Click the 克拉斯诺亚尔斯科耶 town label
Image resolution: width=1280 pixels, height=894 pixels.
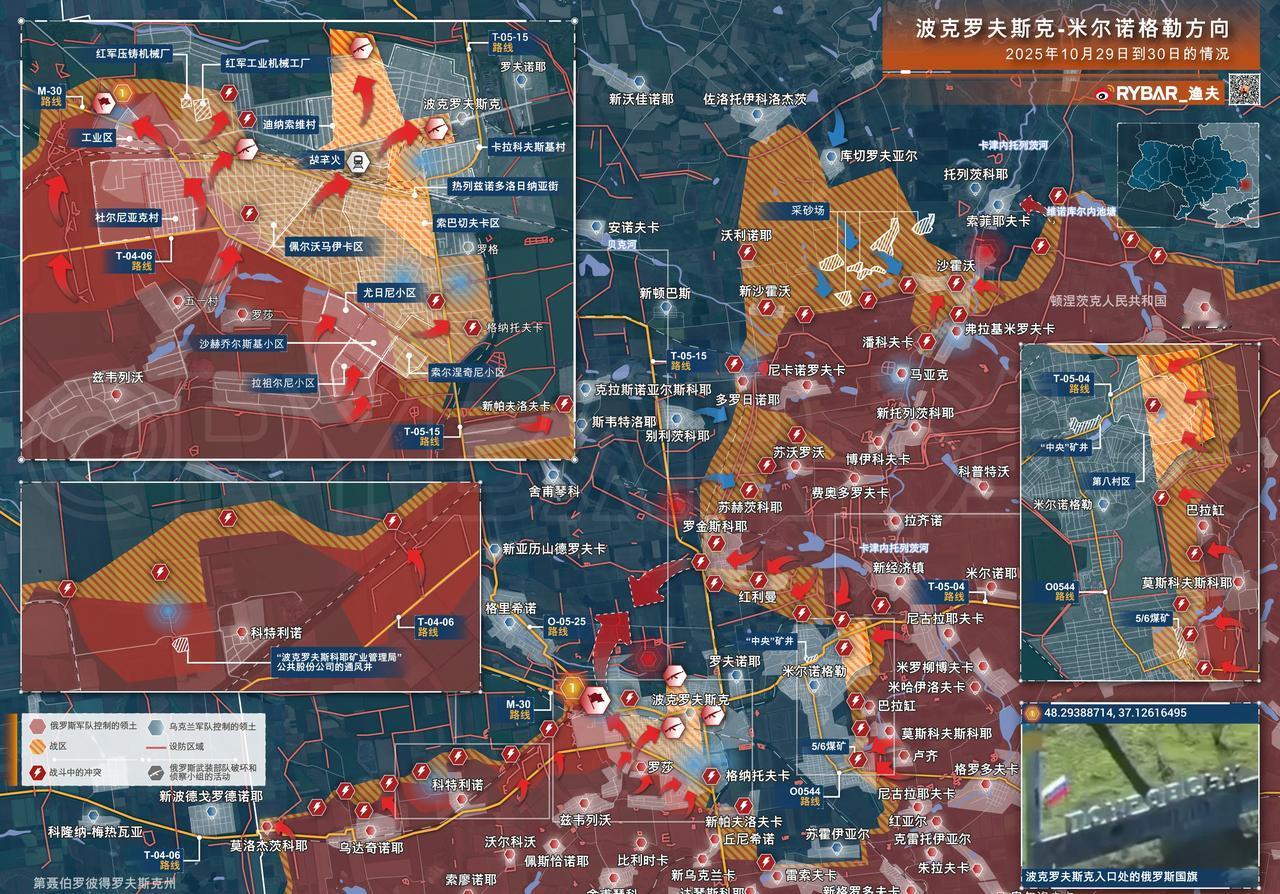(653, 389)
